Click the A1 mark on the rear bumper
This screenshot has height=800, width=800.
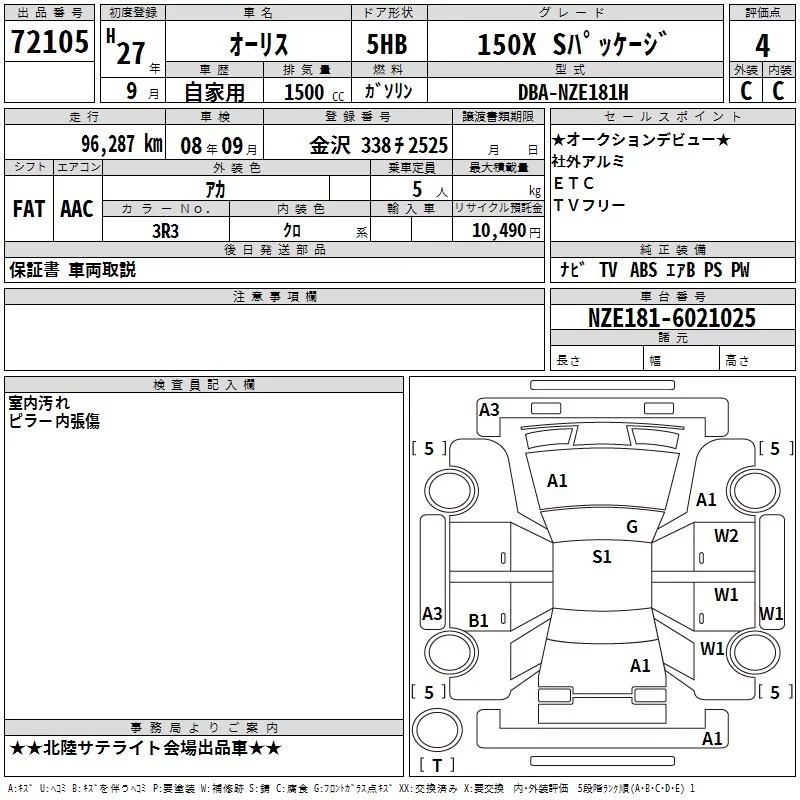(x=712, y=739)
